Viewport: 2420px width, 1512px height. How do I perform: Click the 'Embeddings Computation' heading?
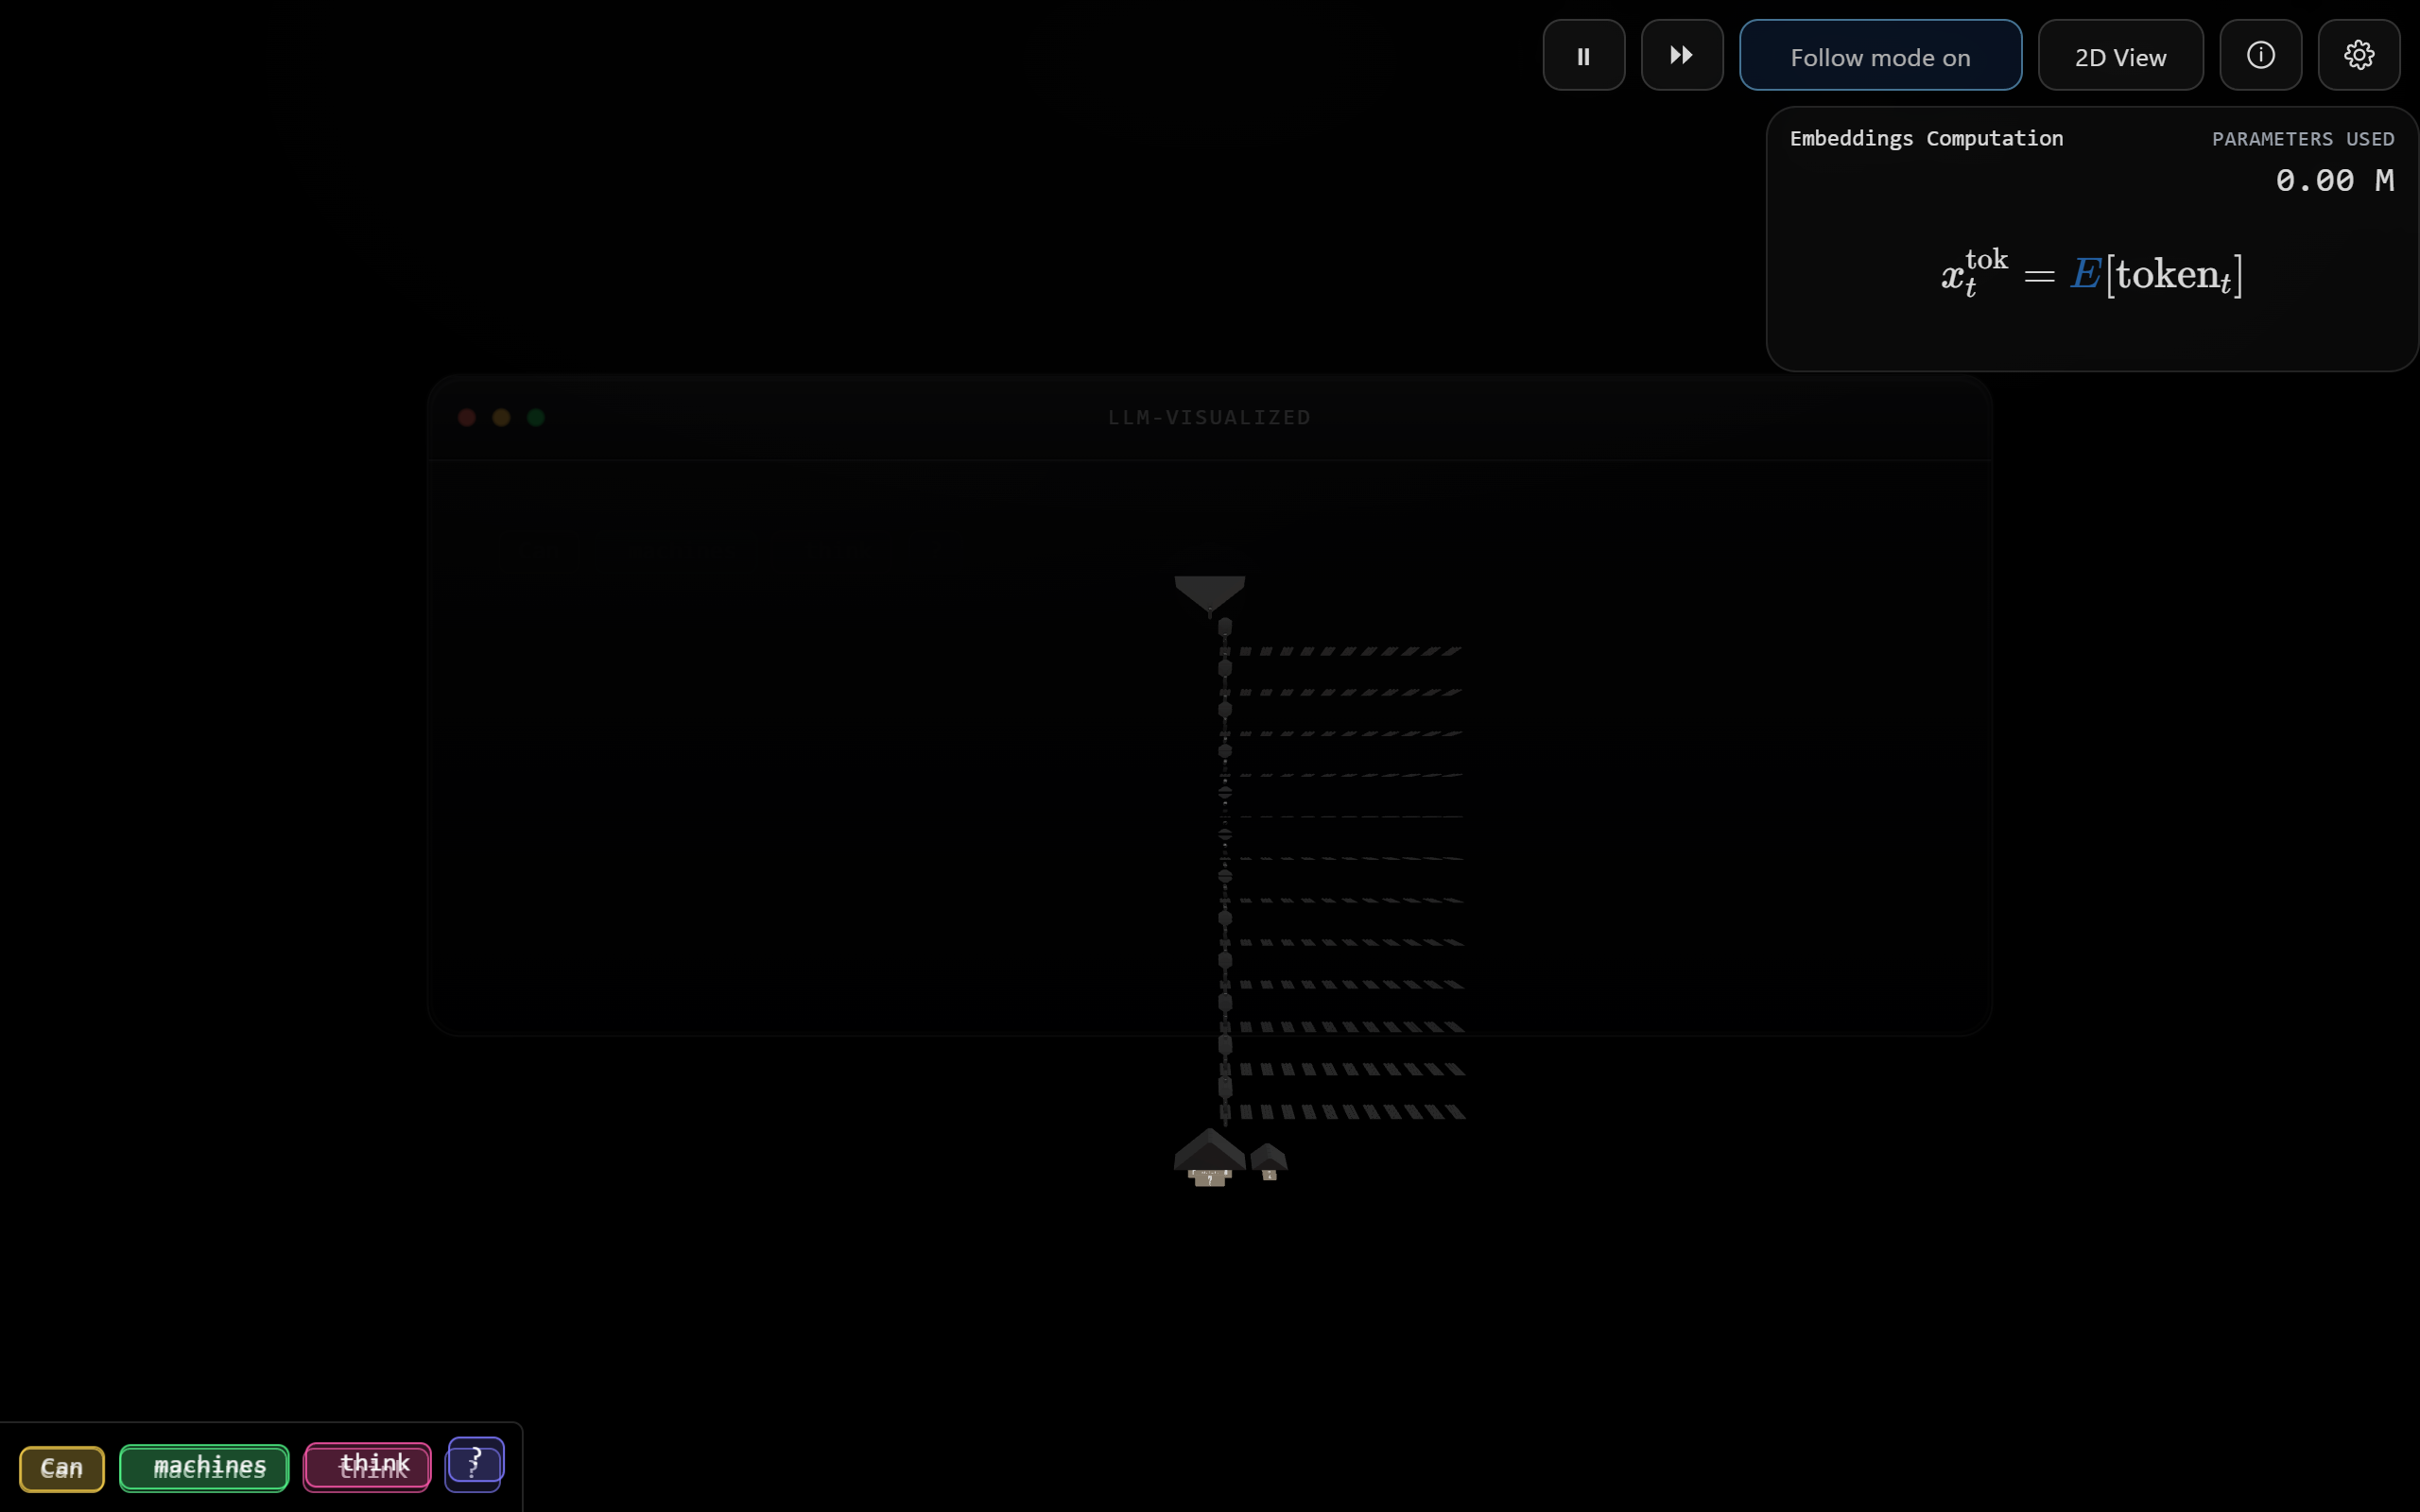pos(1926,138)
